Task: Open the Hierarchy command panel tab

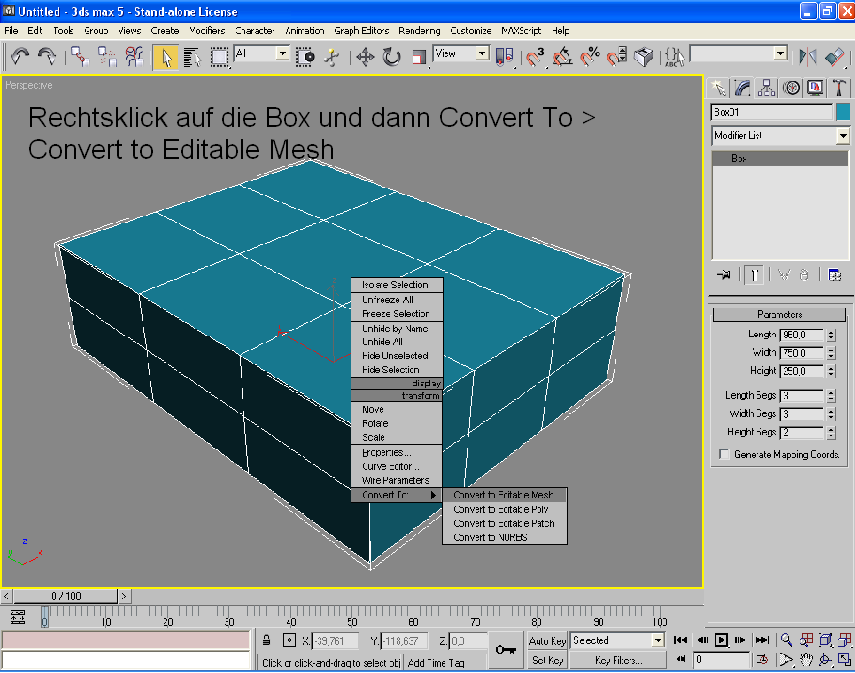Action: pyautogui.click(x=766, y=88)
